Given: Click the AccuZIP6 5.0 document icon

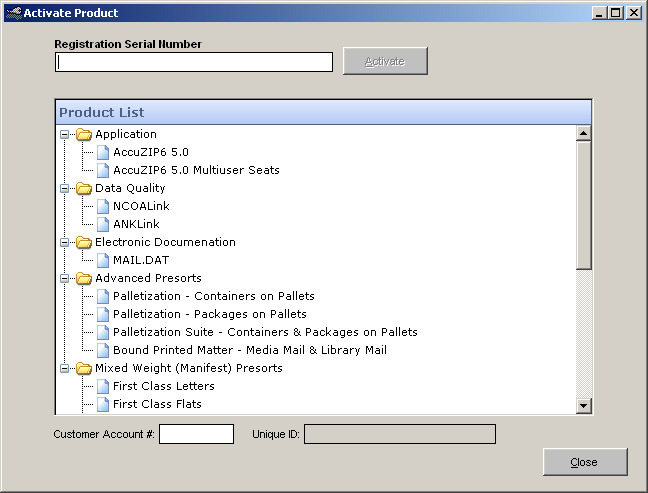Looking at the screenshot, I should pos(102,152).
